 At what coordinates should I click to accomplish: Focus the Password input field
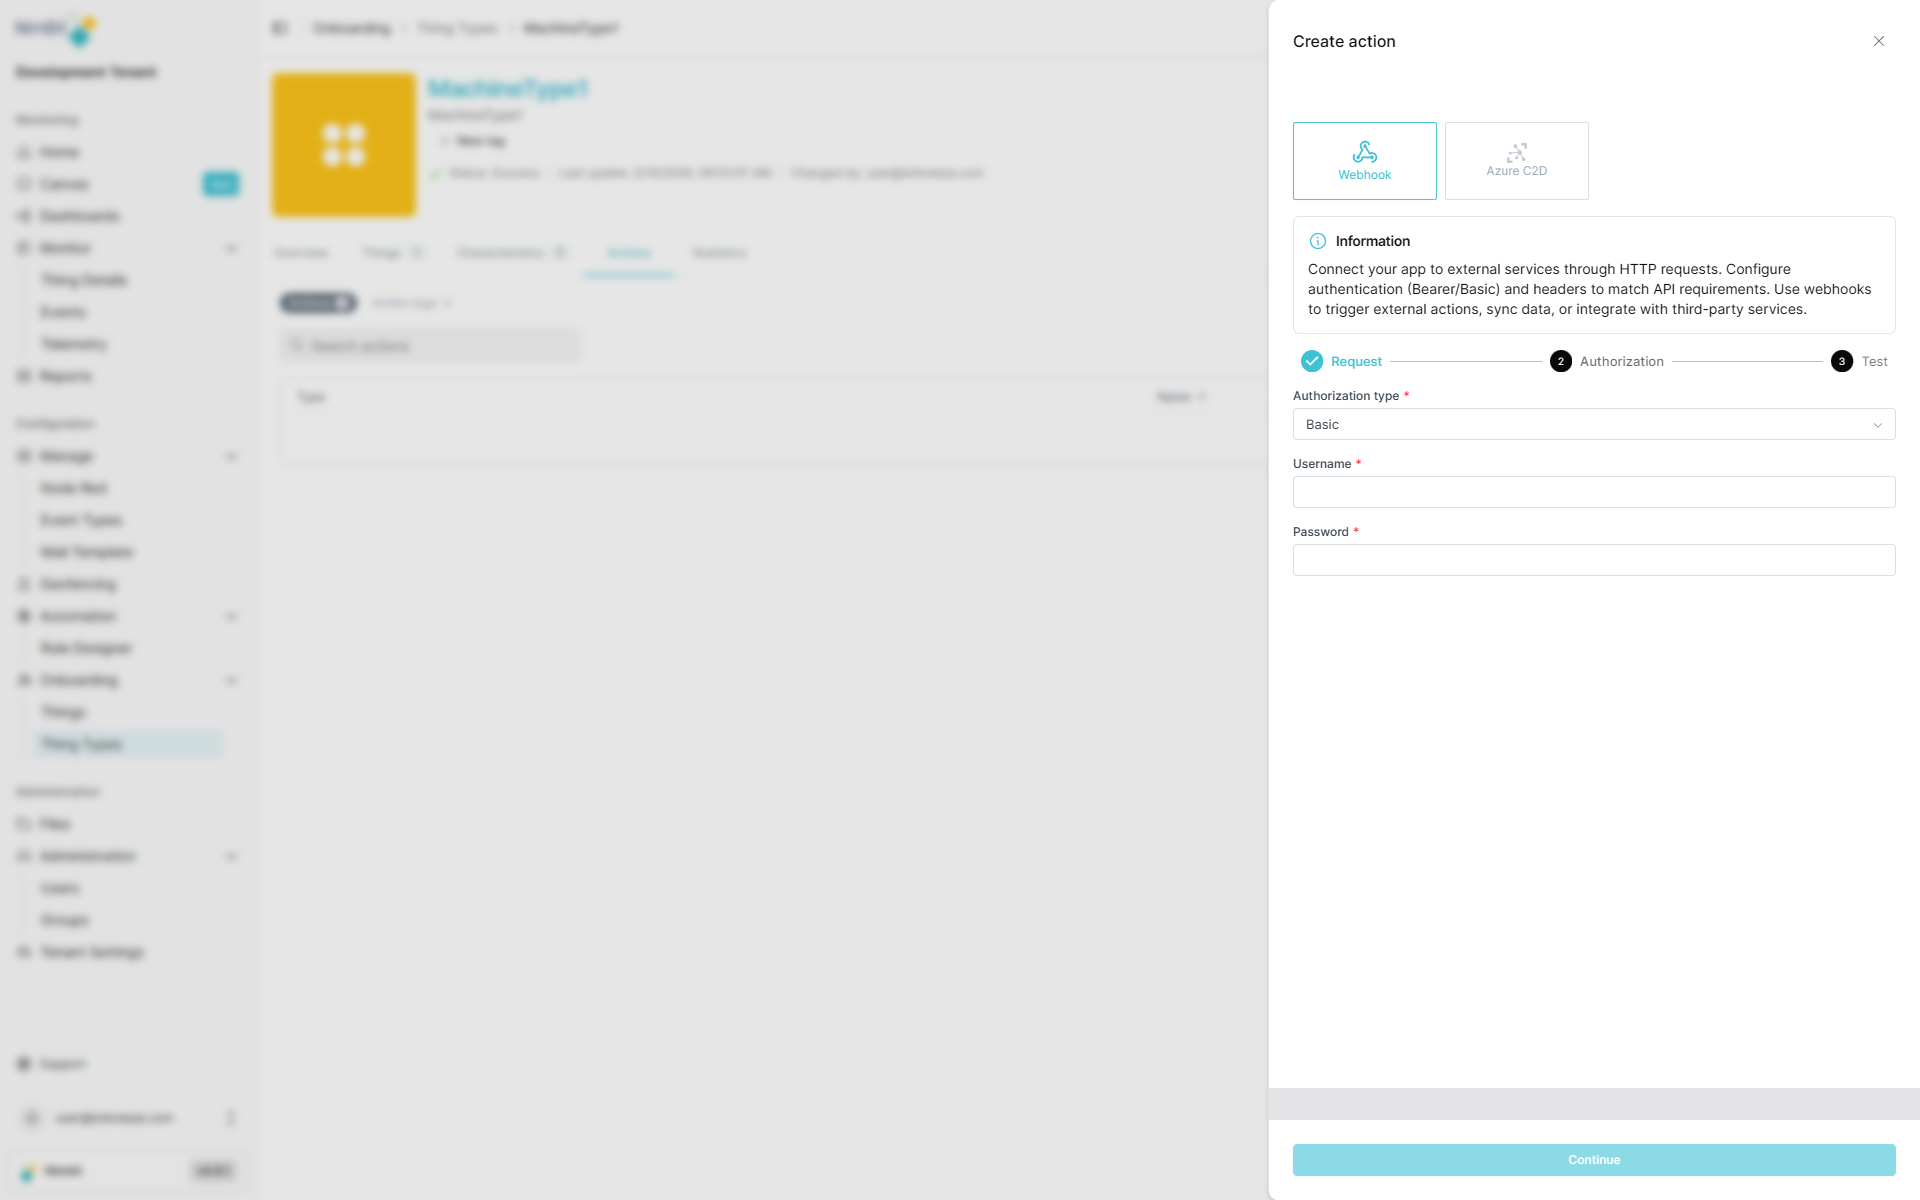click(x=1592, y=560)
